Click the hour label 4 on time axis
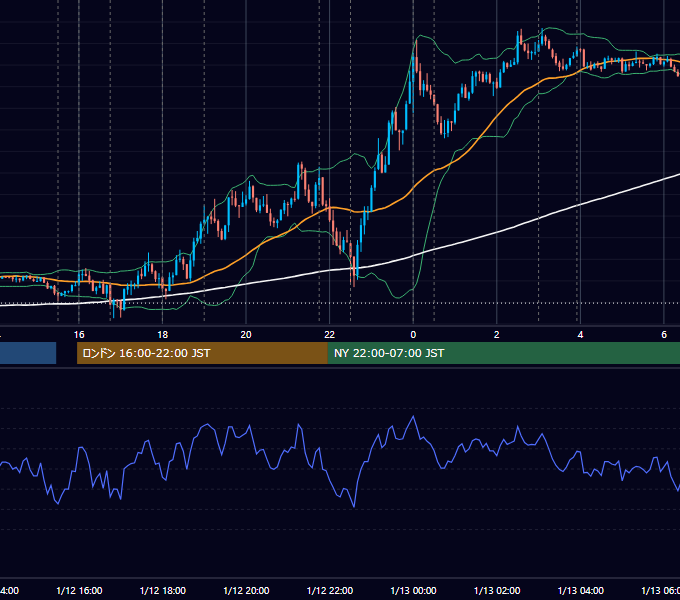Image resolution: width=680 pixels, height=600 pixels. 580,334
